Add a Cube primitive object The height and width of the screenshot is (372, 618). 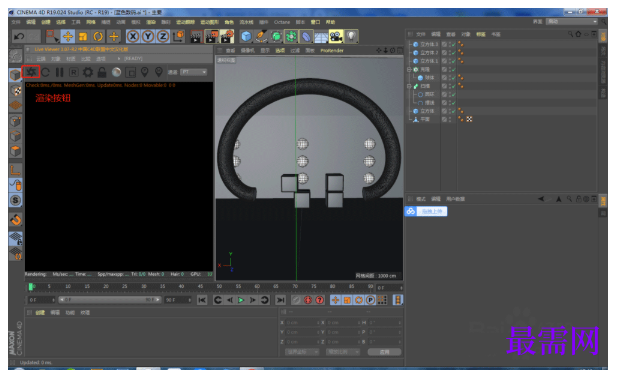(246, 37)
